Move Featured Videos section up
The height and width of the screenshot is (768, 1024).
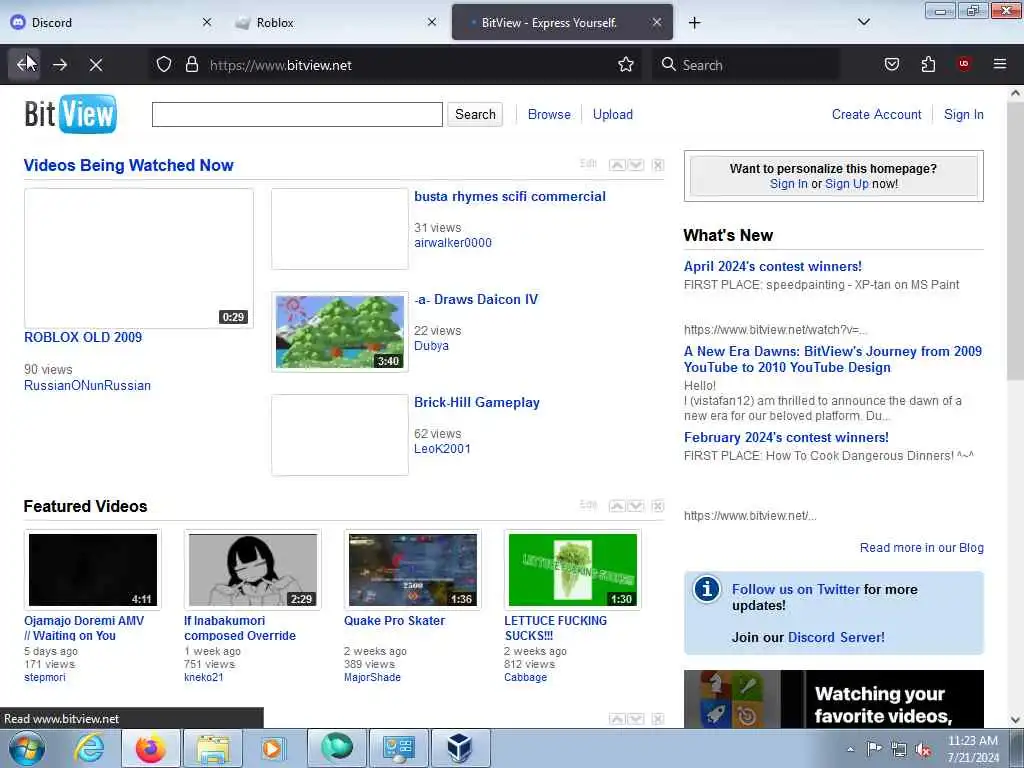pos(617,505)
